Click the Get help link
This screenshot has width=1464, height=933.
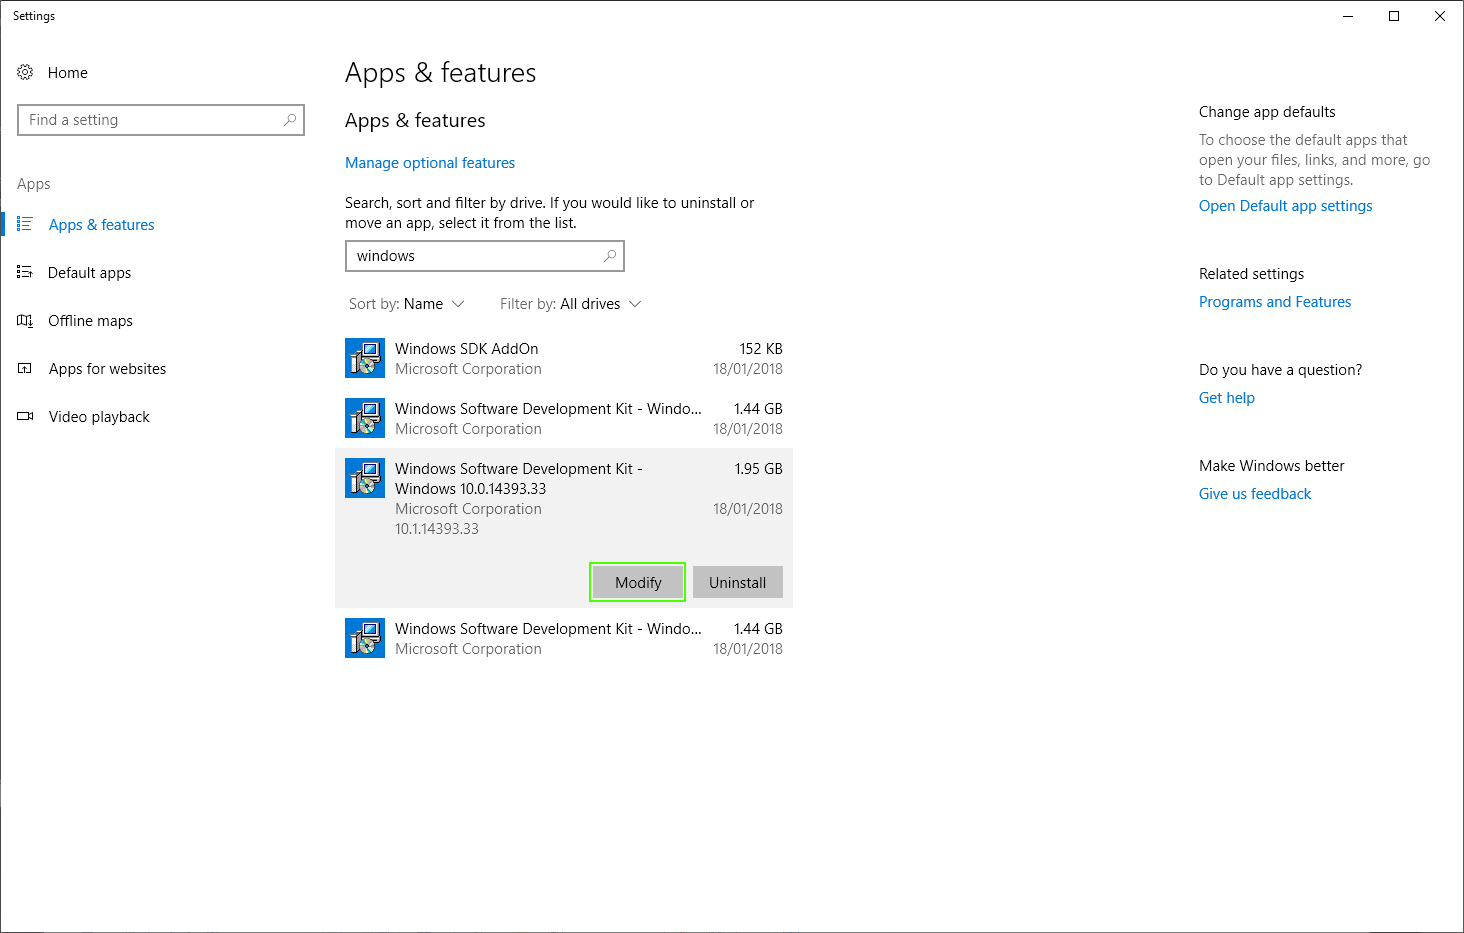coord(1227,398)
